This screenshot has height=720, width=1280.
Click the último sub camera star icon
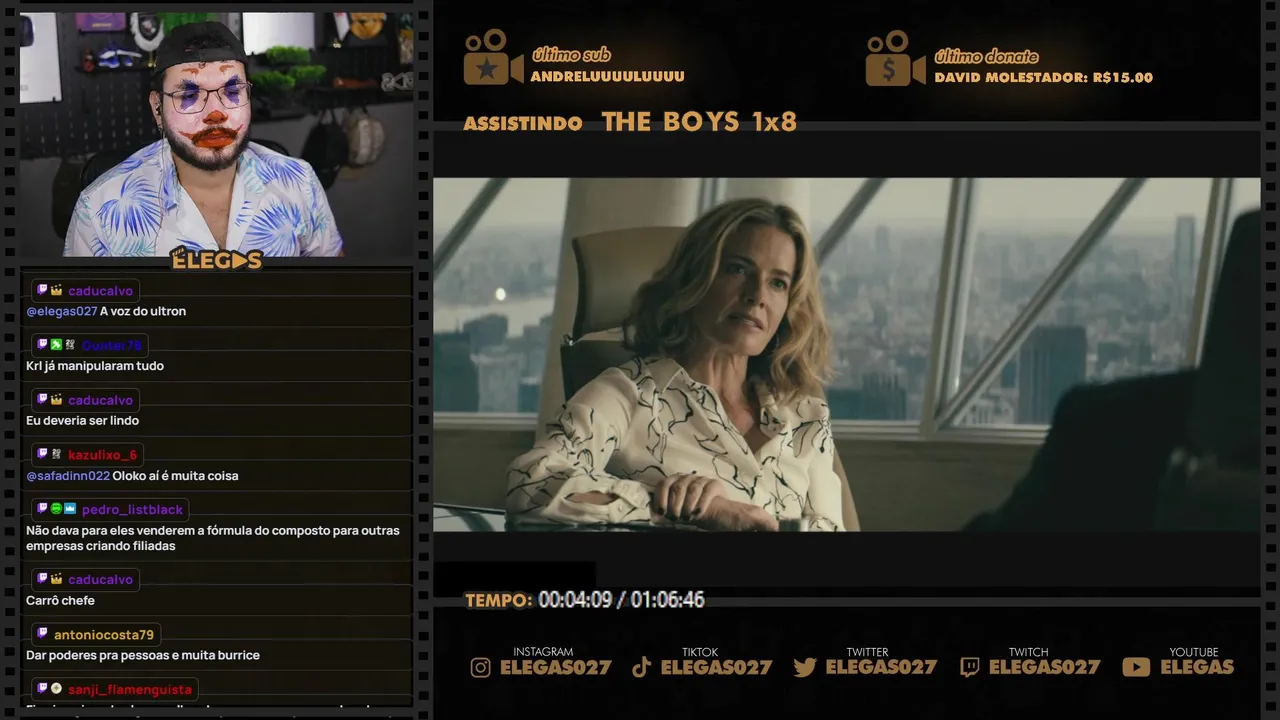(493, 57)
